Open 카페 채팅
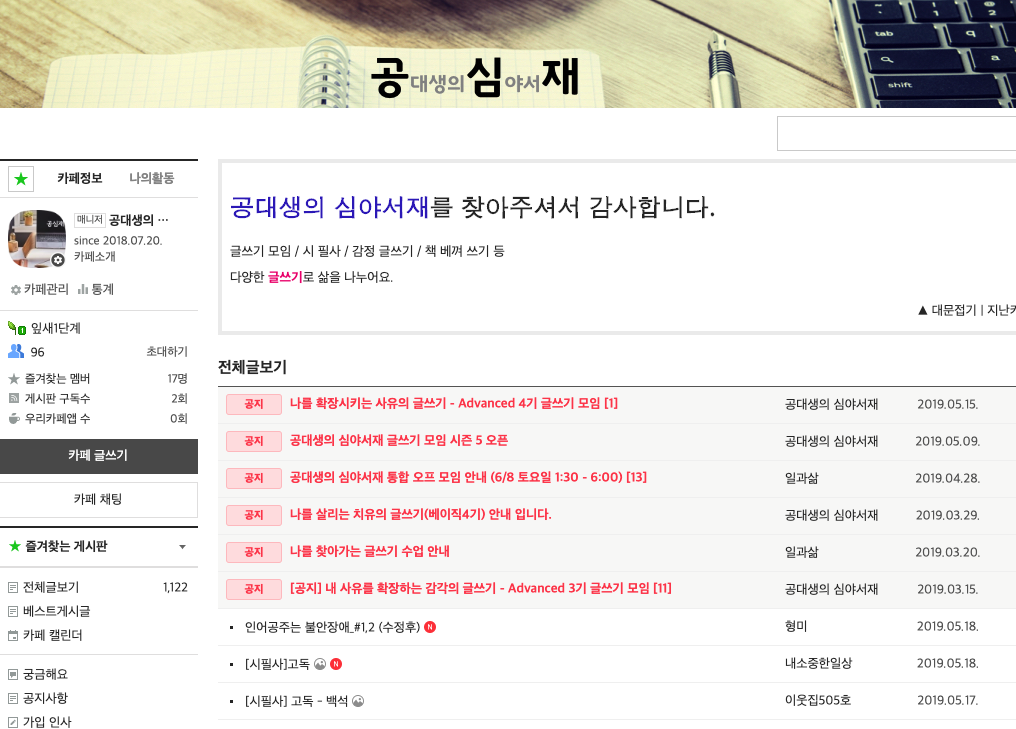This screenshot has width=1016, height=729. click(x=97, y=500)
